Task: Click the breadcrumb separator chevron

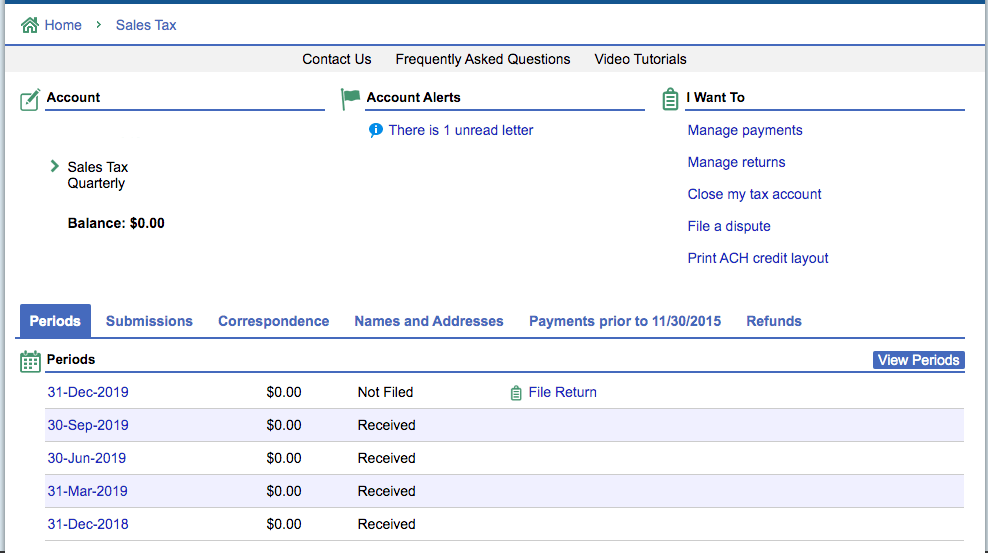Action: tap(98, 25)
